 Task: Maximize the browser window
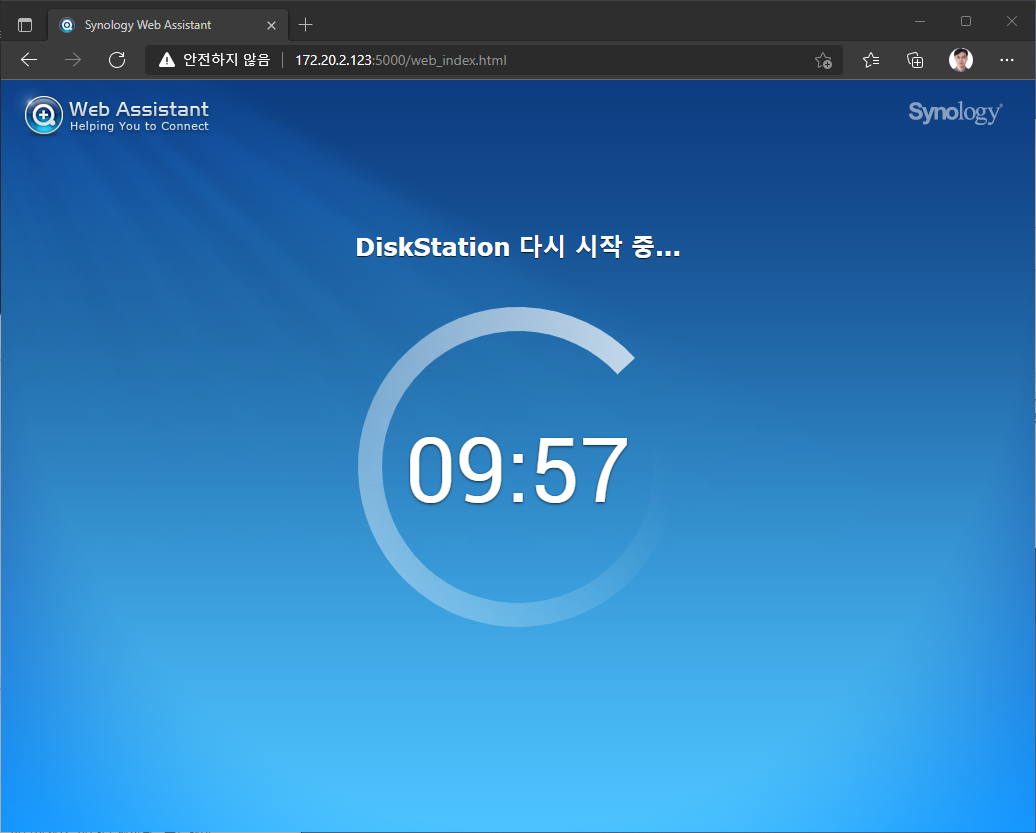[x=966, y=22]
